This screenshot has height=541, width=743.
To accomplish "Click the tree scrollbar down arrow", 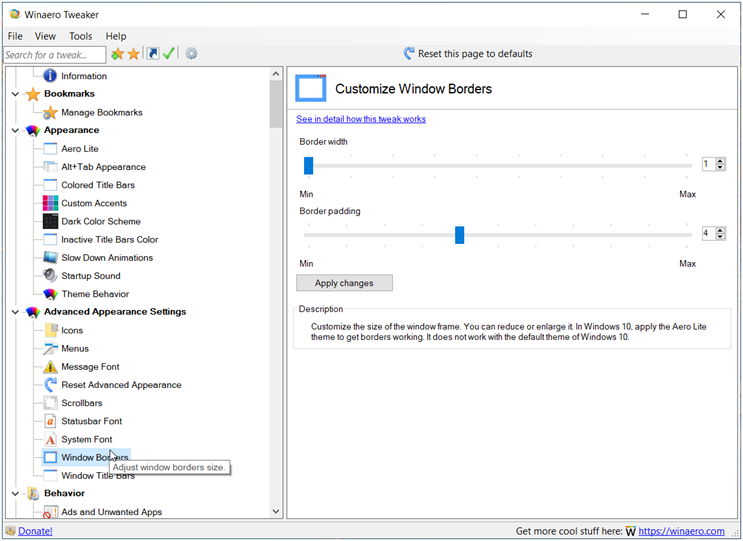I will tap(276, 511).
